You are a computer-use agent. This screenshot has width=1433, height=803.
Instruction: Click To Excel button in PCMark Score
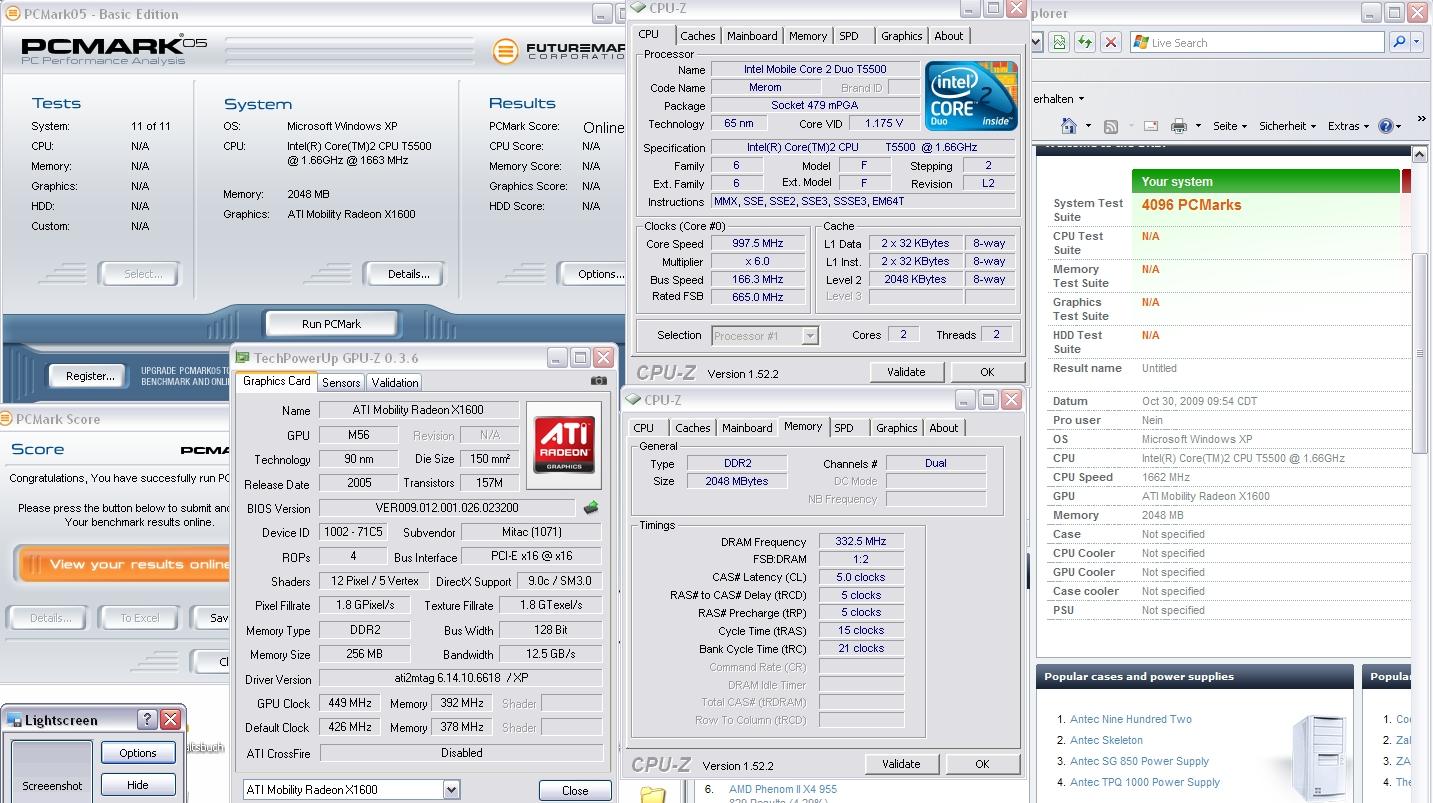tap(140, 618)
